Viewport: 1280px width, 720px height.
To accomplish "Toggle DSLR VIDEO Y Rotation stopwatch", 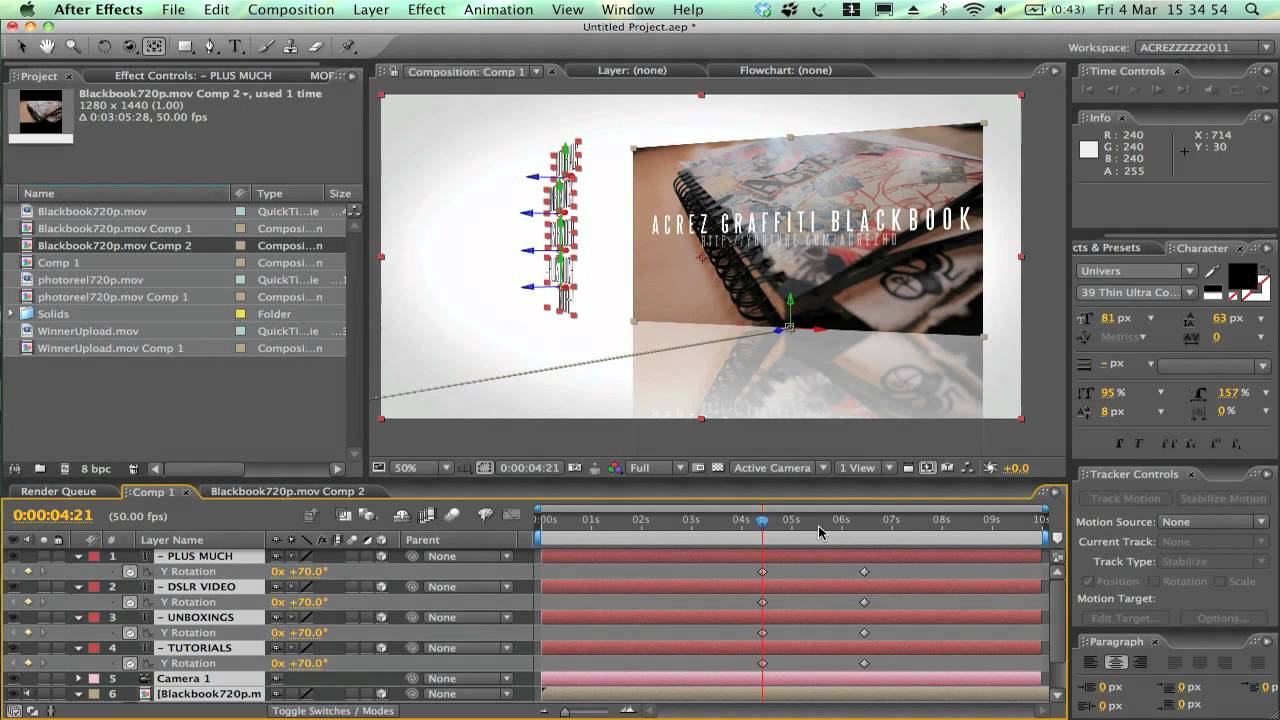I will coord(130,602).
